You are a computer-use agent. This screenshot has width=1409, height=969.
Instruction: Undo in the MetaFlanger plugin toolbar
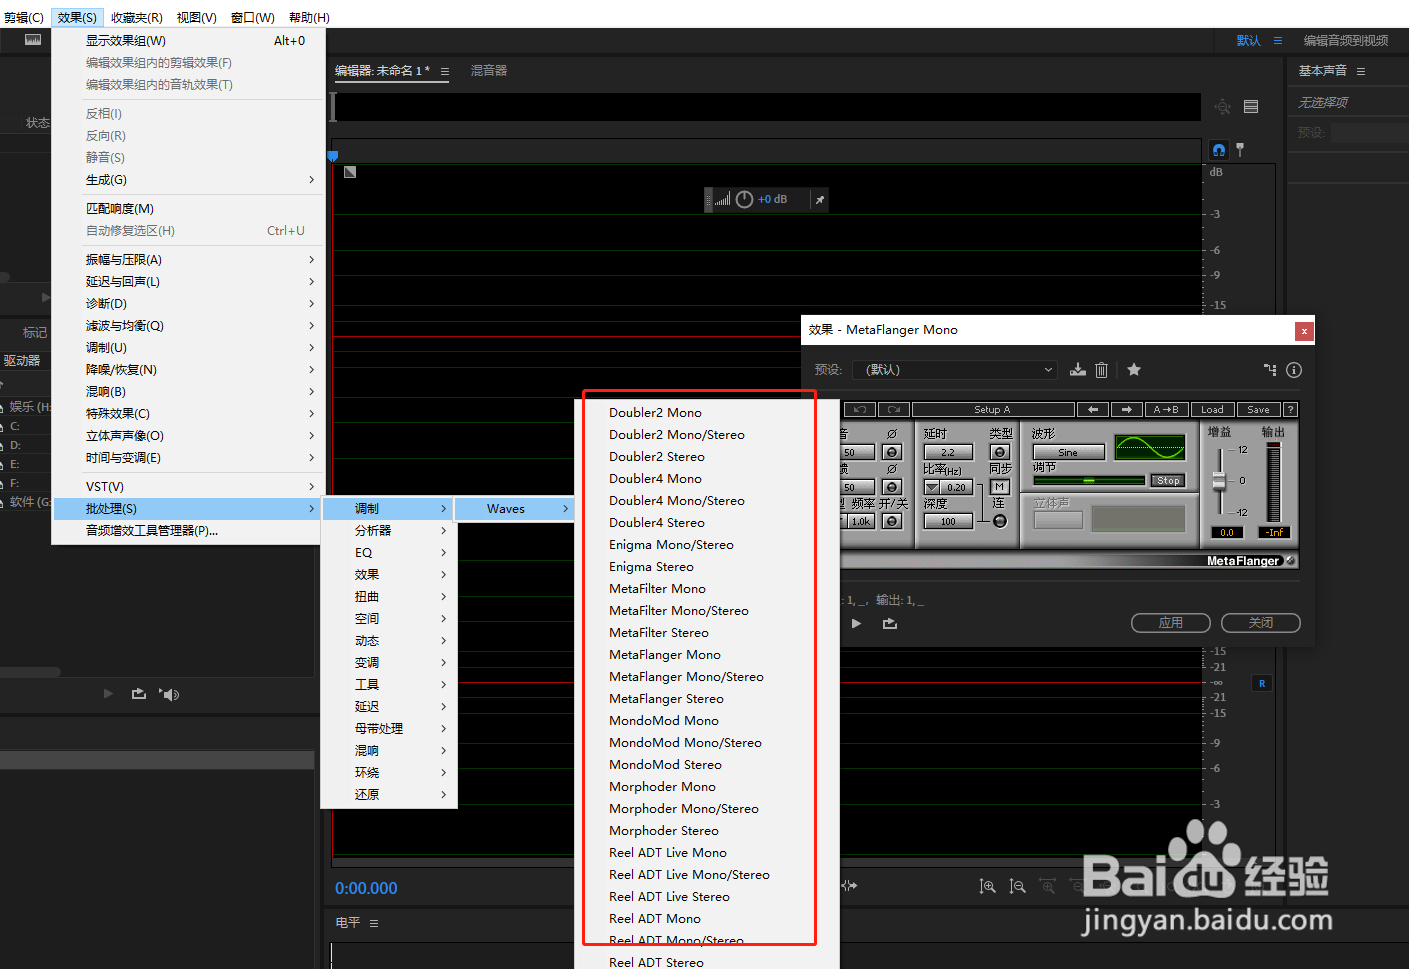[x=860, y=410]
